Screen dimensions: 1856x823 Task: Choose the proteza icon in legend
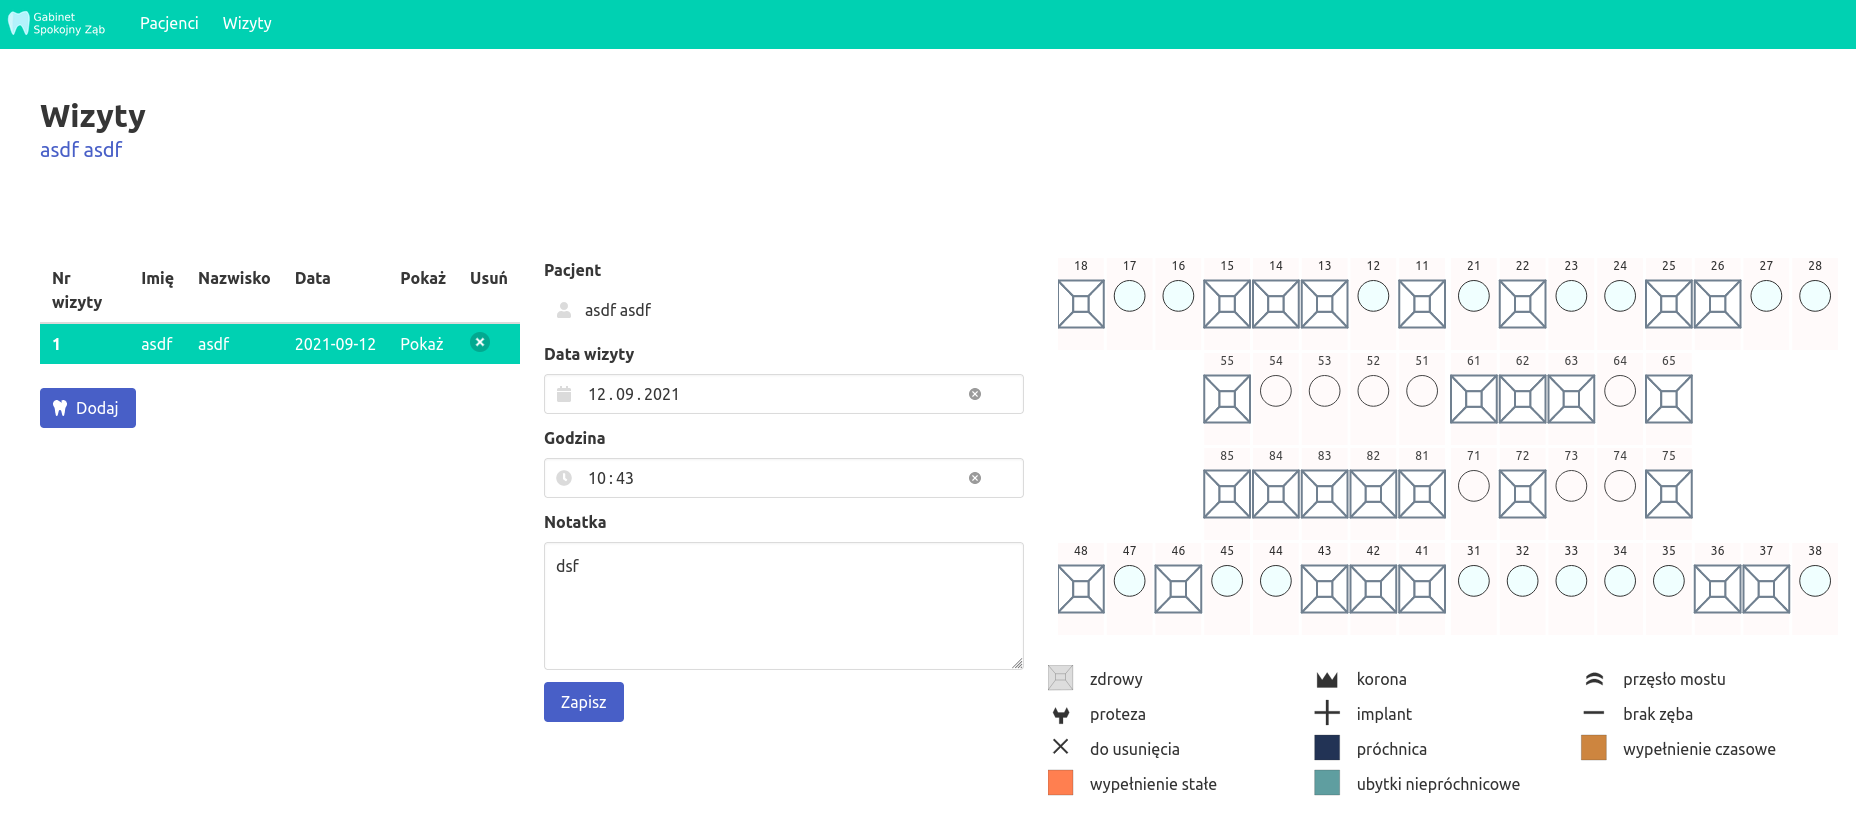pos(1060,714)
